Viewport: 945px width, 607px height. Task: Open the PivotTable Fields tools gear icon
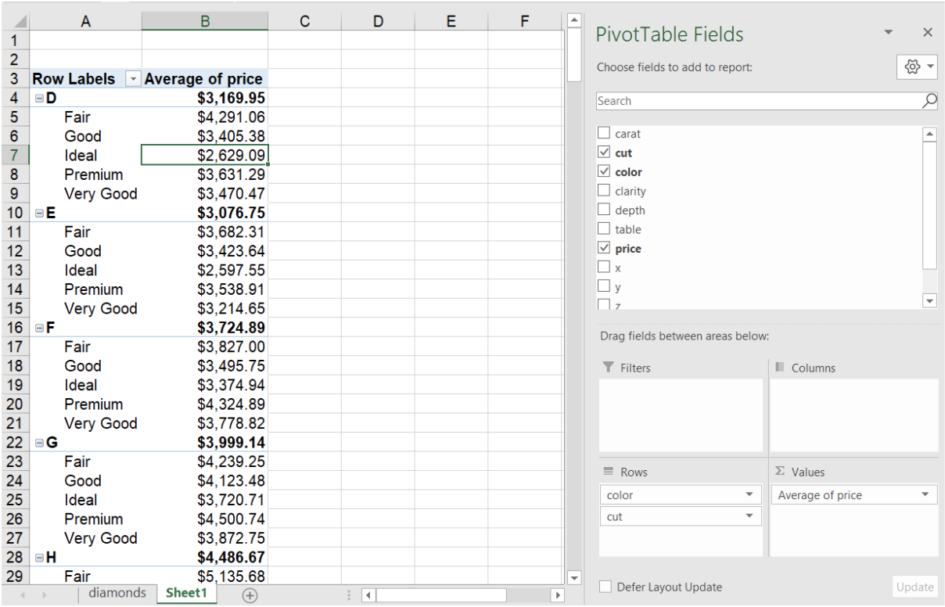[912, 66]
